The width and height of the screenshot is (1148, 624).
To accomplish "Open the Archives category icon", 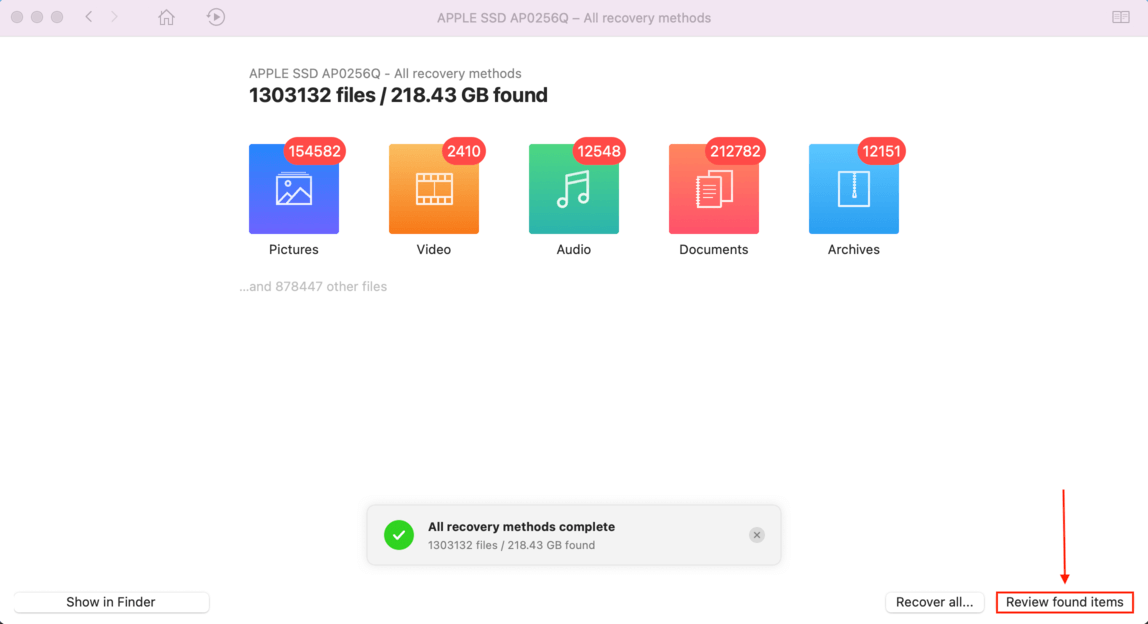I will (854, 189).
